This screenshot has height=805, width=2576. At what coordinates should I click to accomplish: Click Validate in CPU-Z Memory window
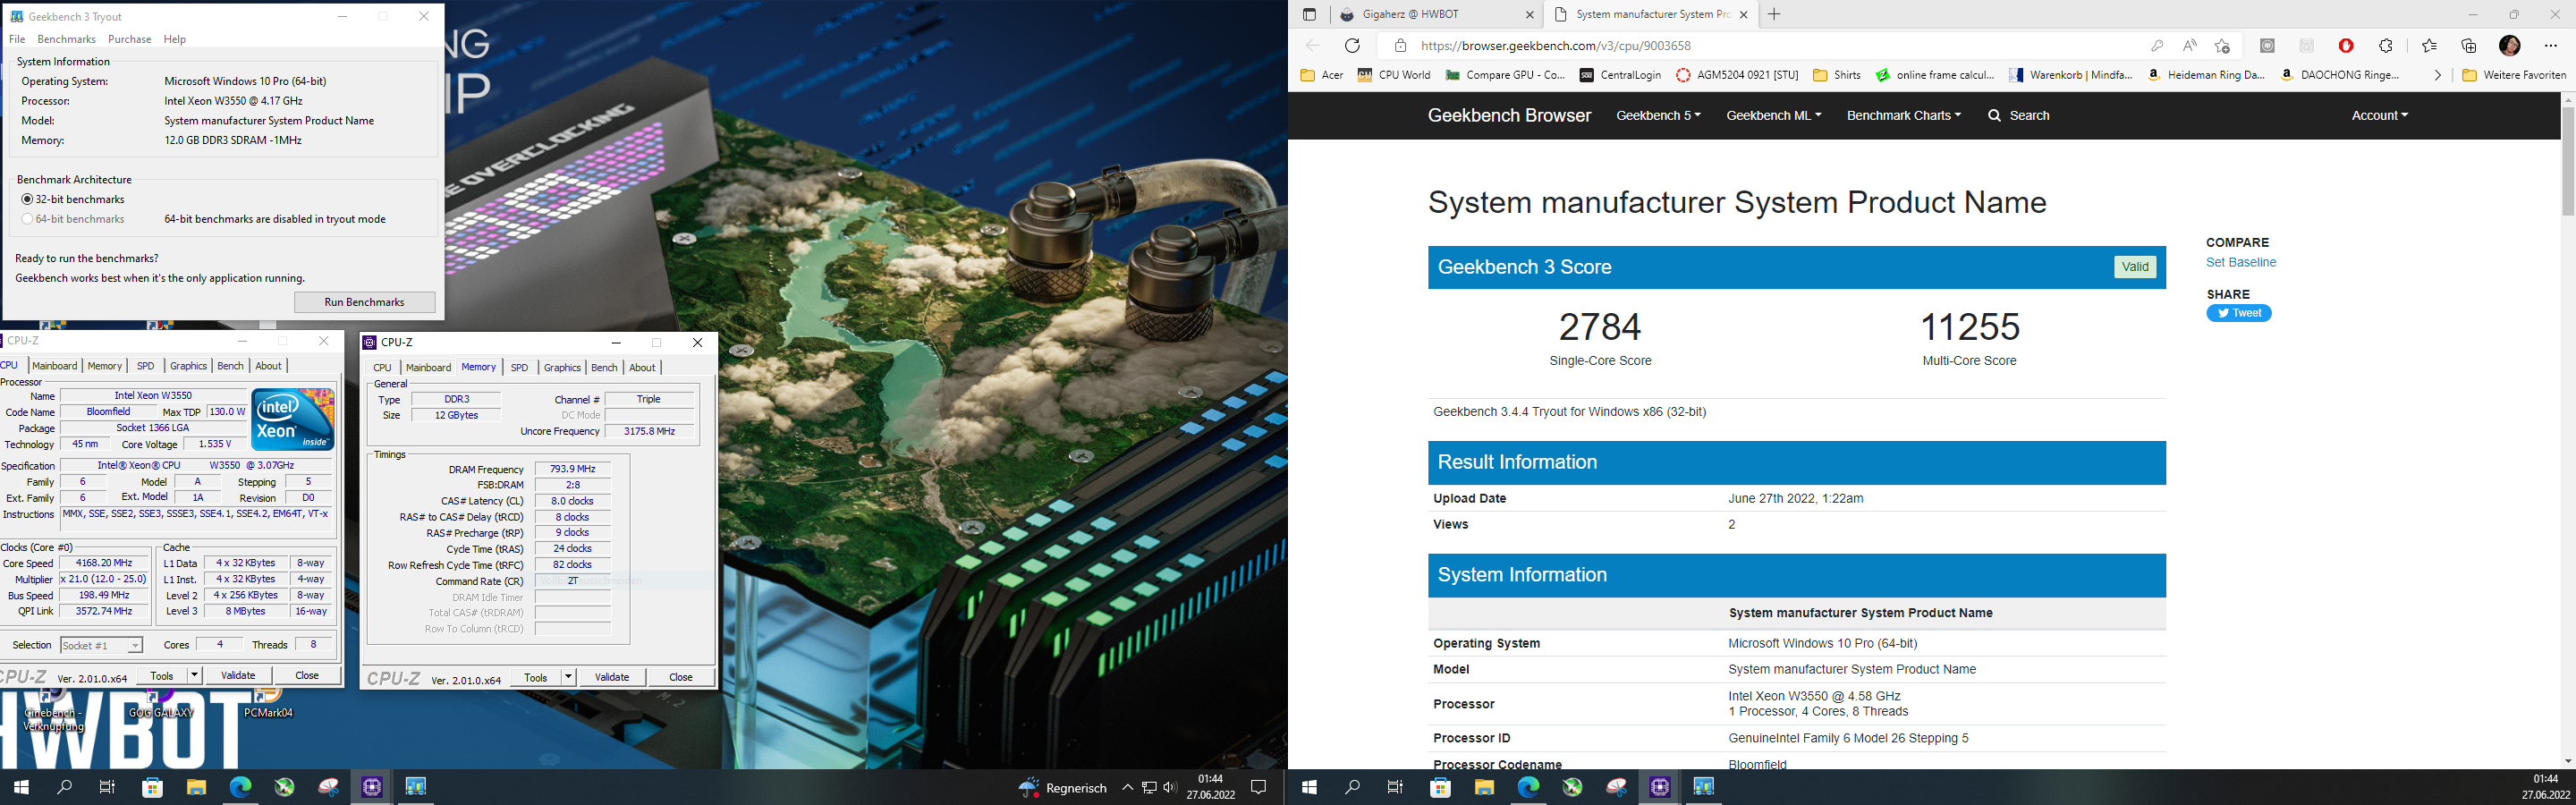(x=612, y=677)
